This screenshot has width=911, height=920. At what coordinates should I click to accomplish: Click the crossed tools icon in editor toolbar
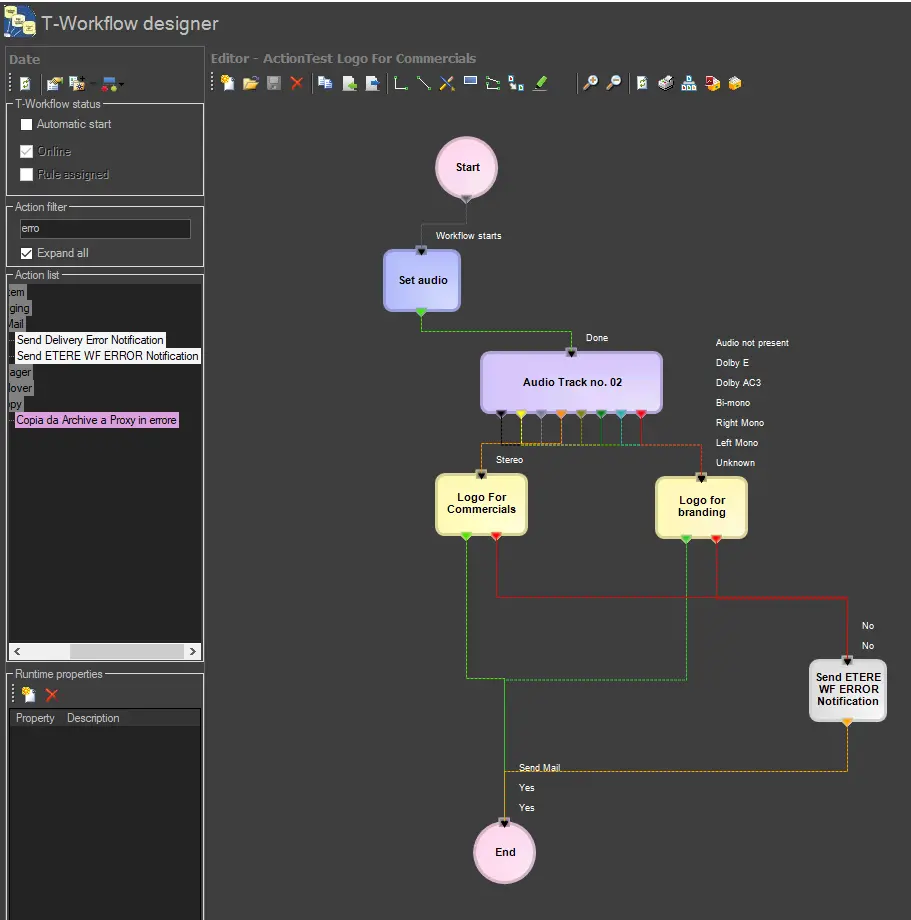(447, 83)
